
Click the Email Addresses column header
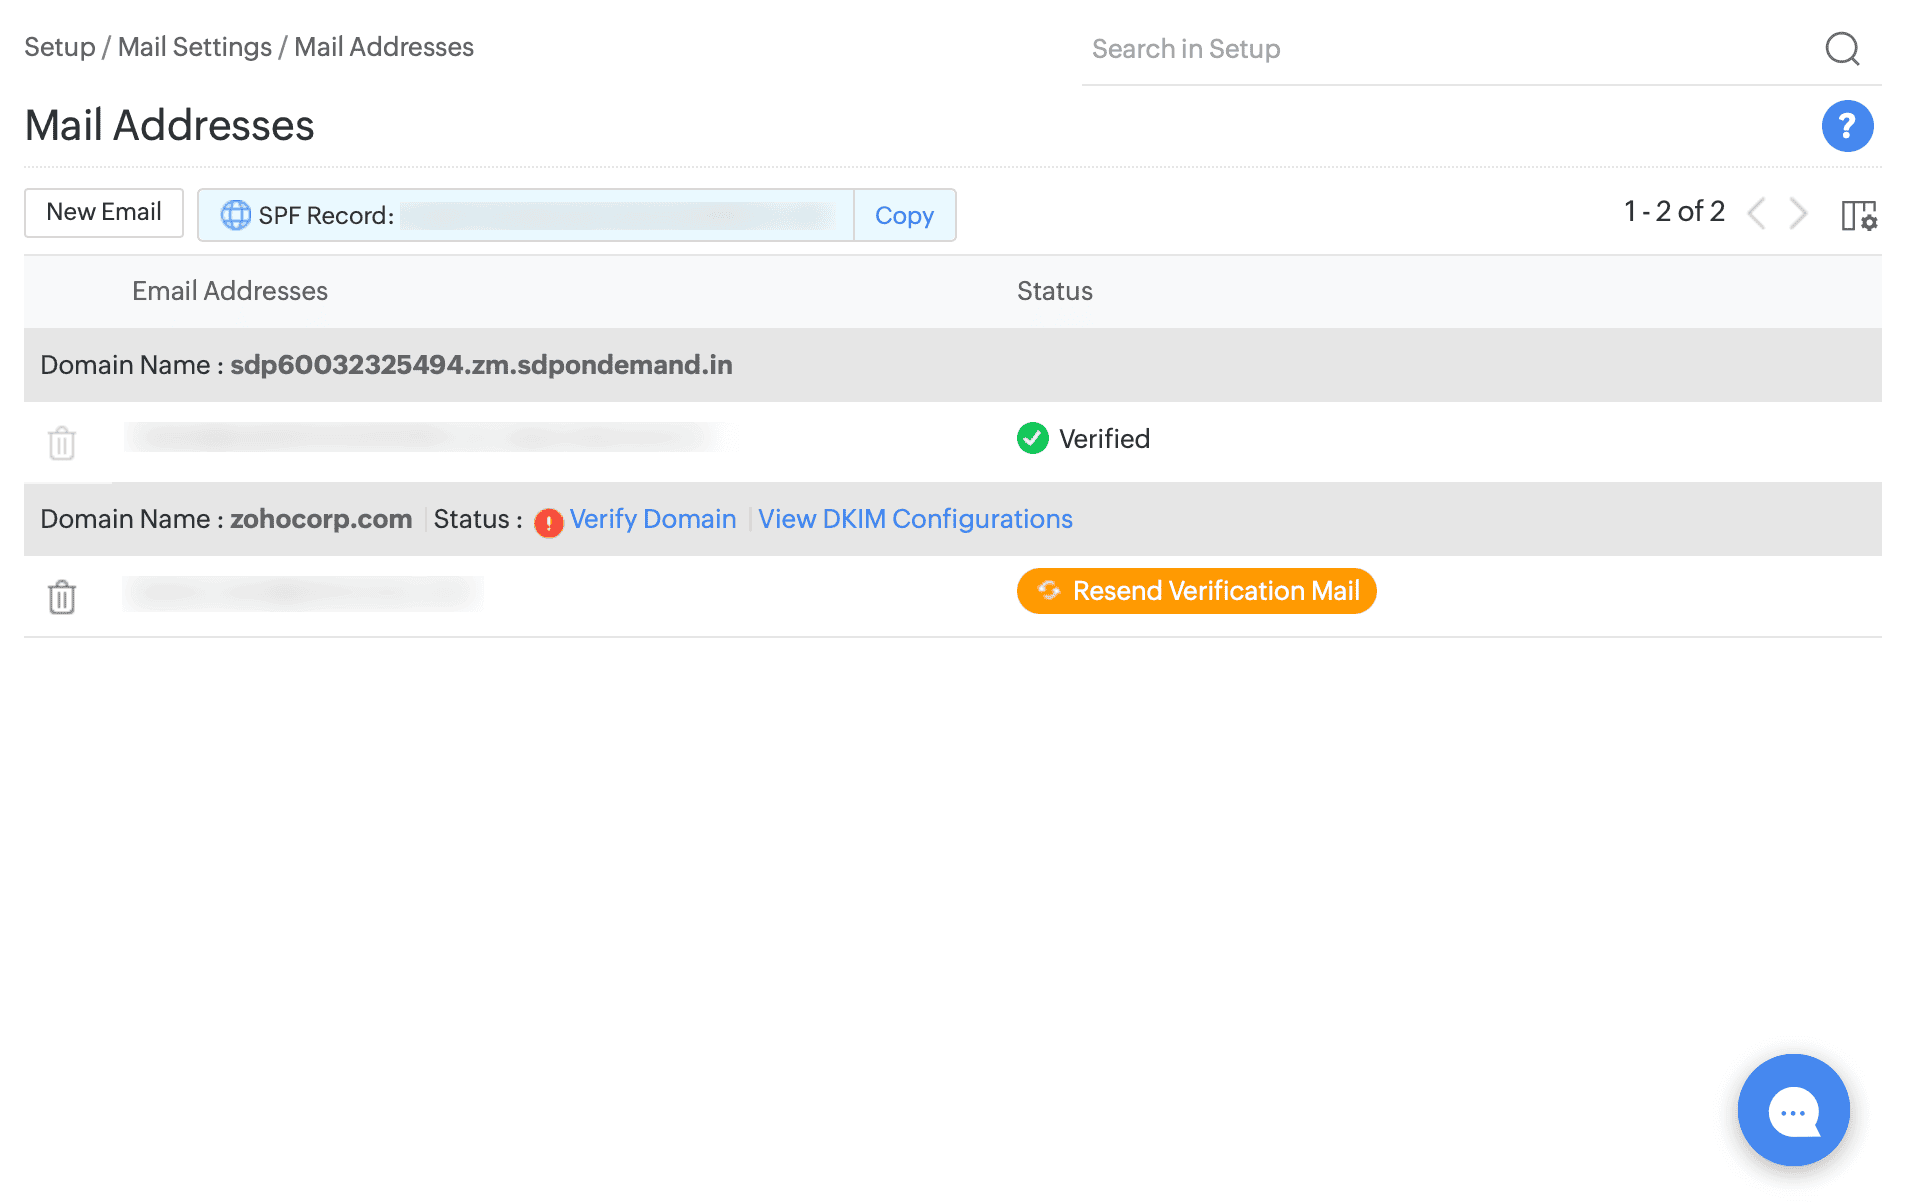click(x=230, y=291)
